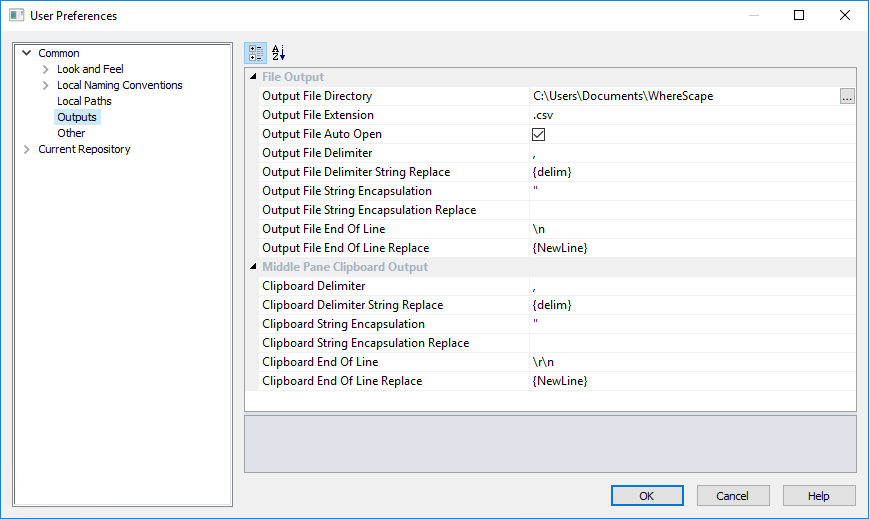Expand the Look and Feel node
This screenshot has width=870, height=519.
(45, 70)
